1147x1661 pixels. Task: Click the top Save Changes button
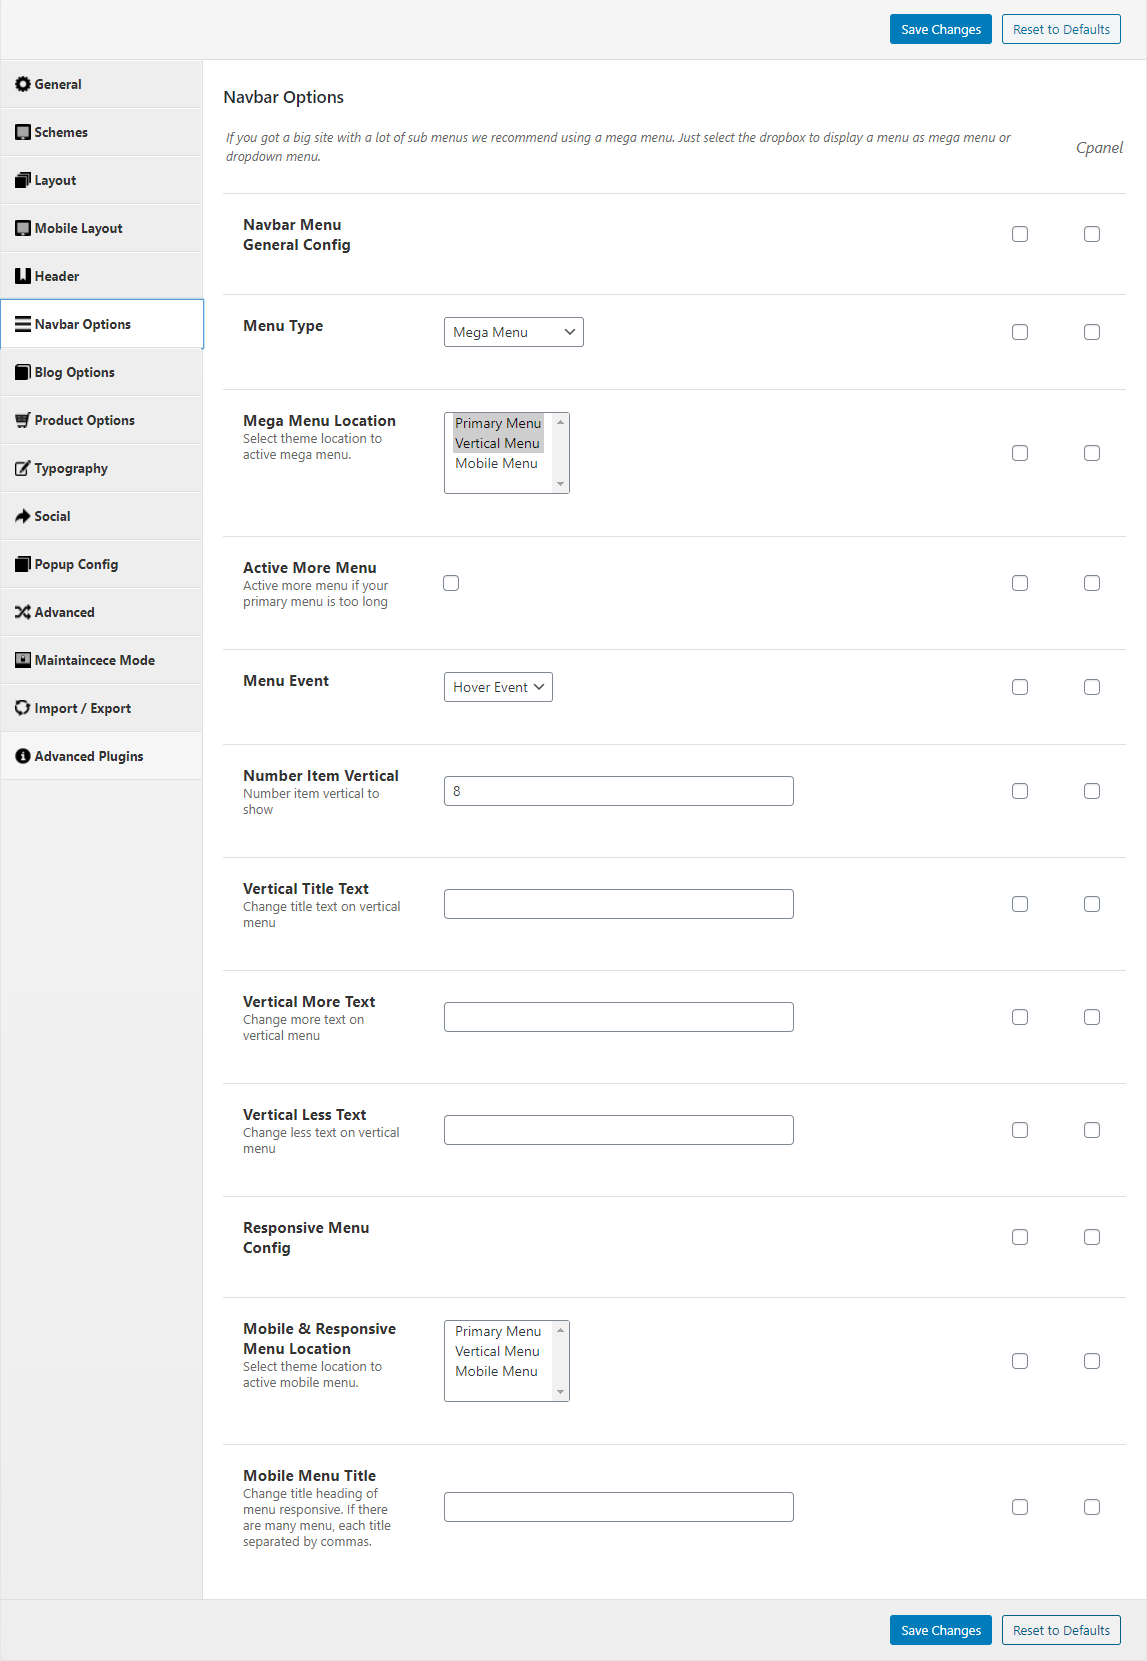941,29
